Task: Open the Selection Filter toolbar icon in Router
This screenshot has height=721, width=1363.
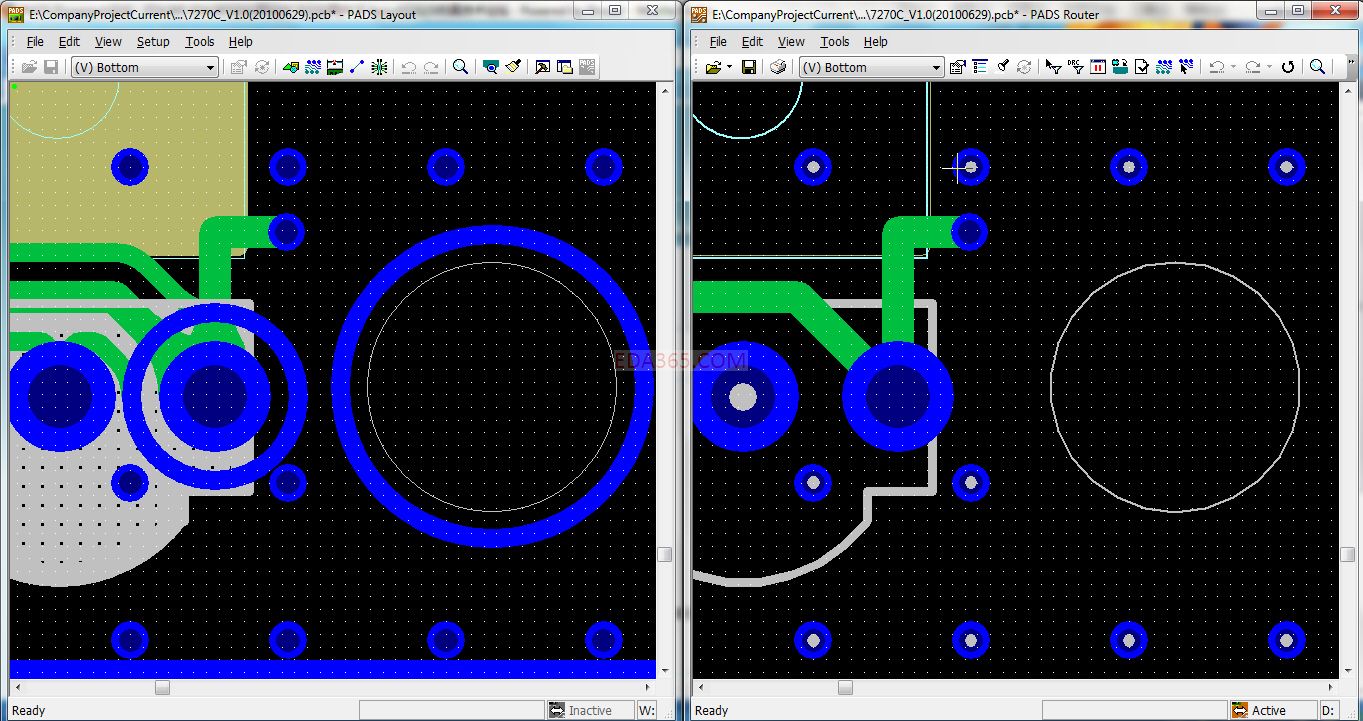Action: [1053, 67]
